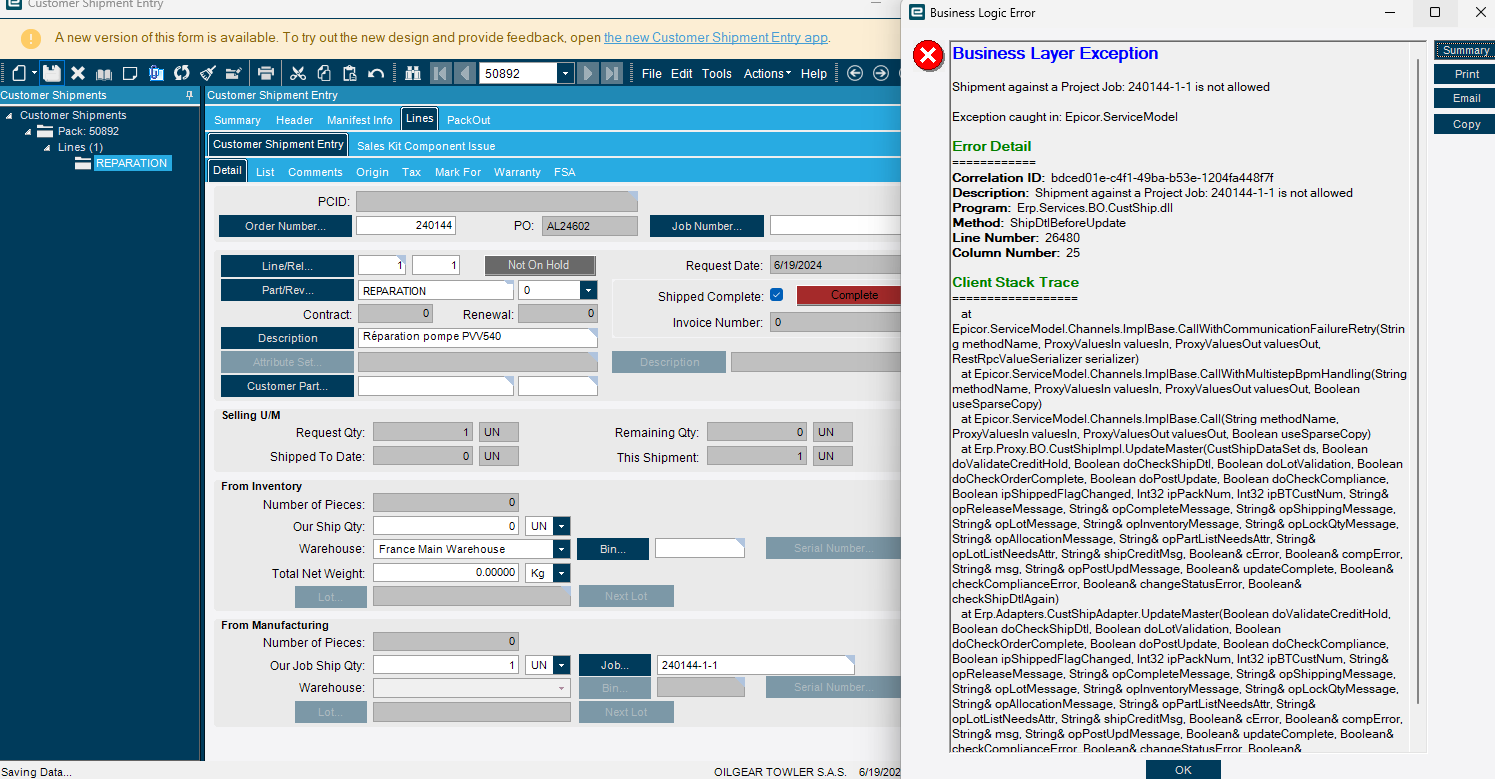Click the Copy button in the error dialog
The width and height of the screenshot is (1495, 779).
tap(1466, 124)
